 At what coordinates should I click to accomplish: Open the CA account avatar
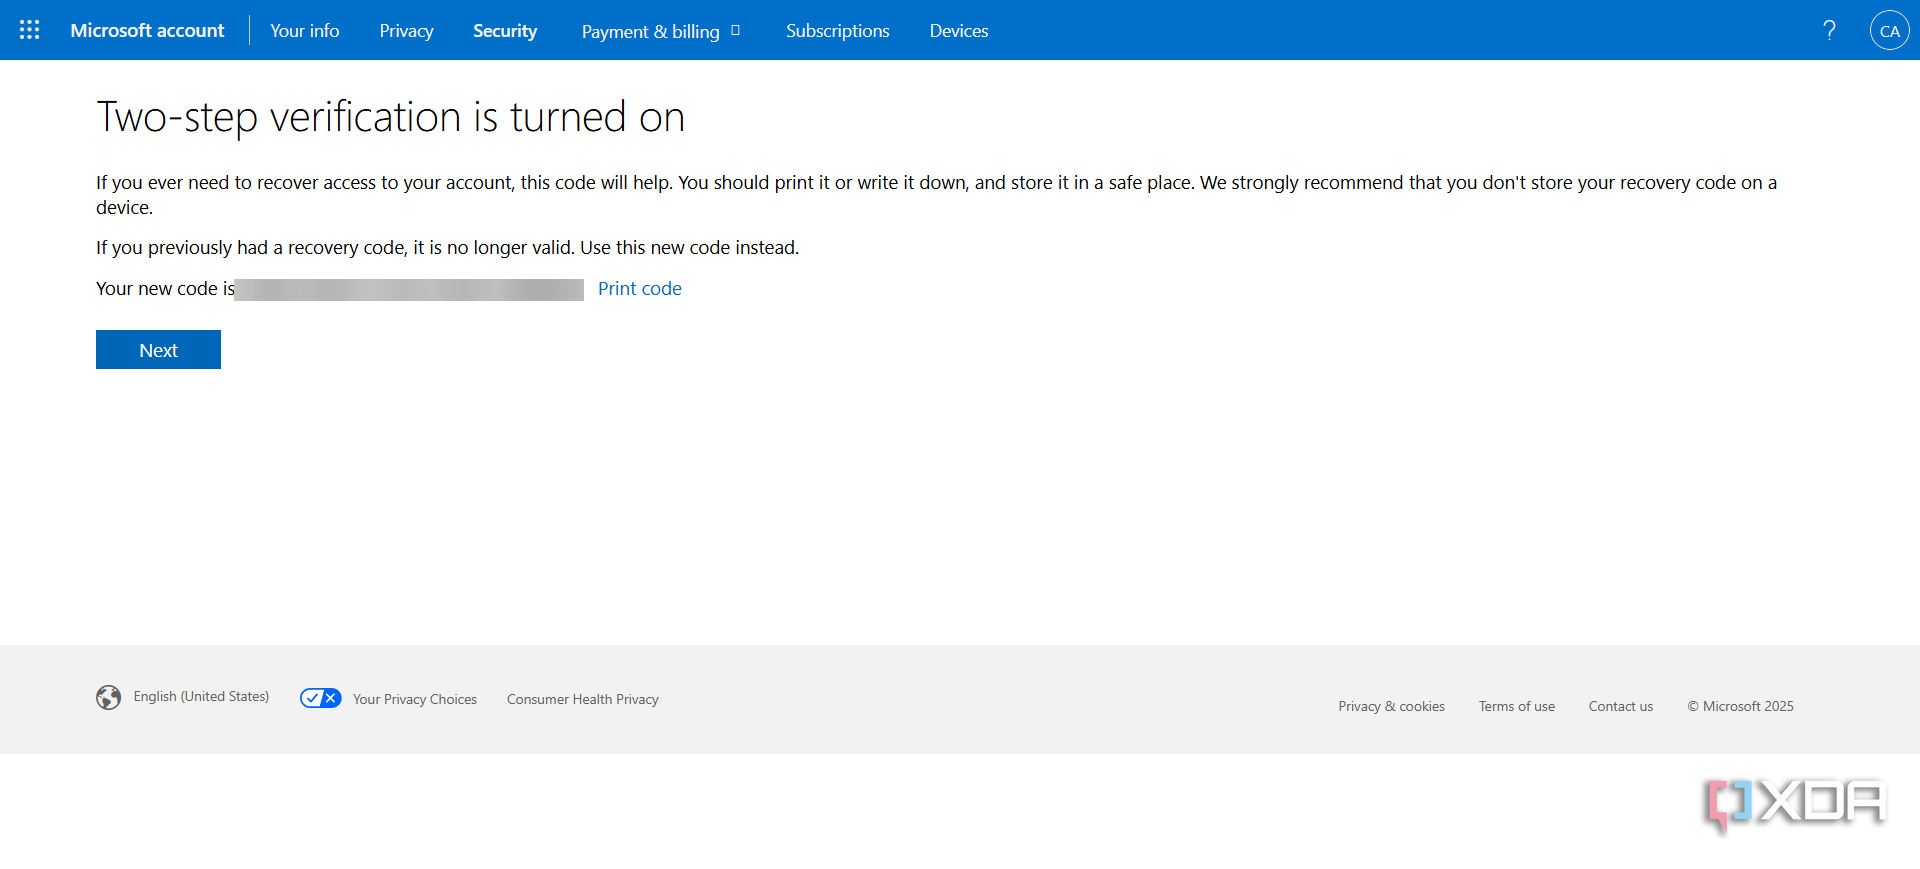[x=1889, y=30]
